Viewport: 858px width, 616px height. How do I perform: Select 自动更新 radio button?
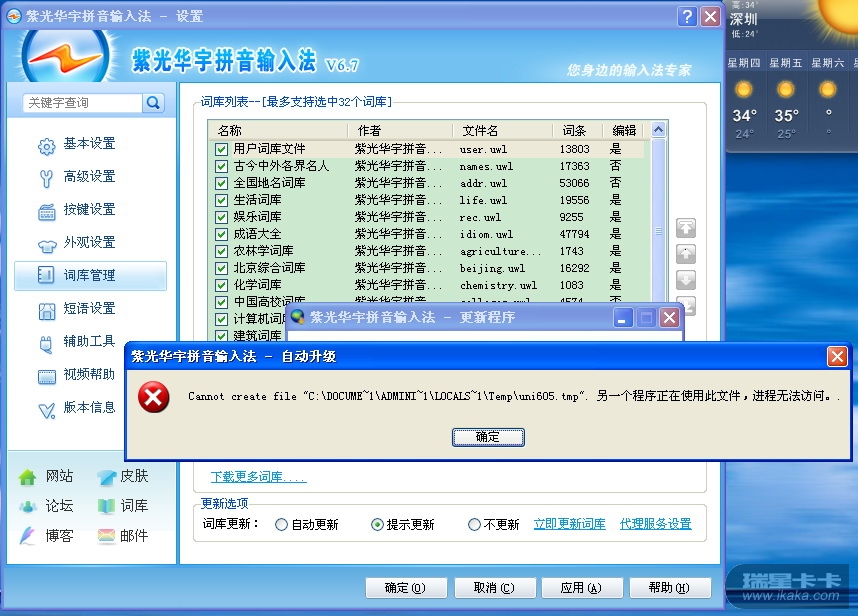[x=281, y=525]
